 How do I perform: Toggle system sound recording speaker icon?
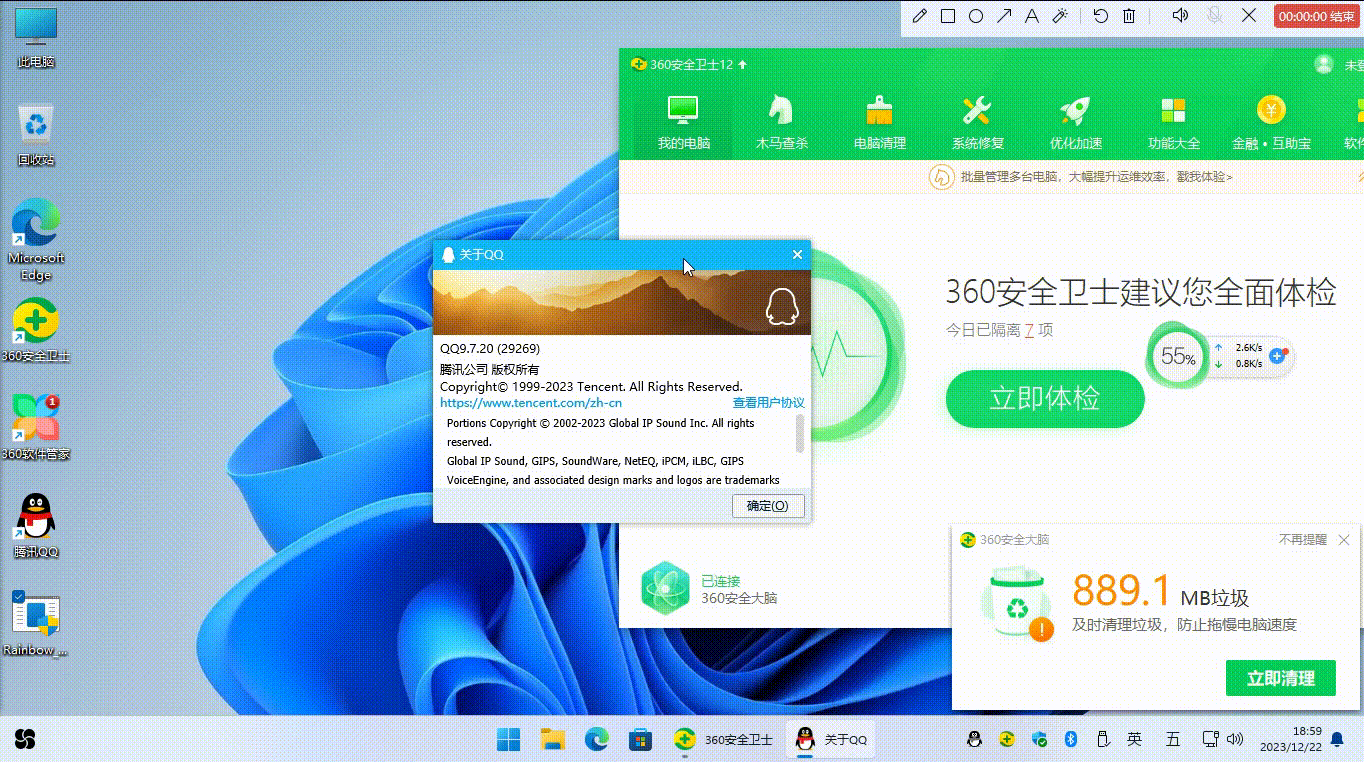[1180, 15]
